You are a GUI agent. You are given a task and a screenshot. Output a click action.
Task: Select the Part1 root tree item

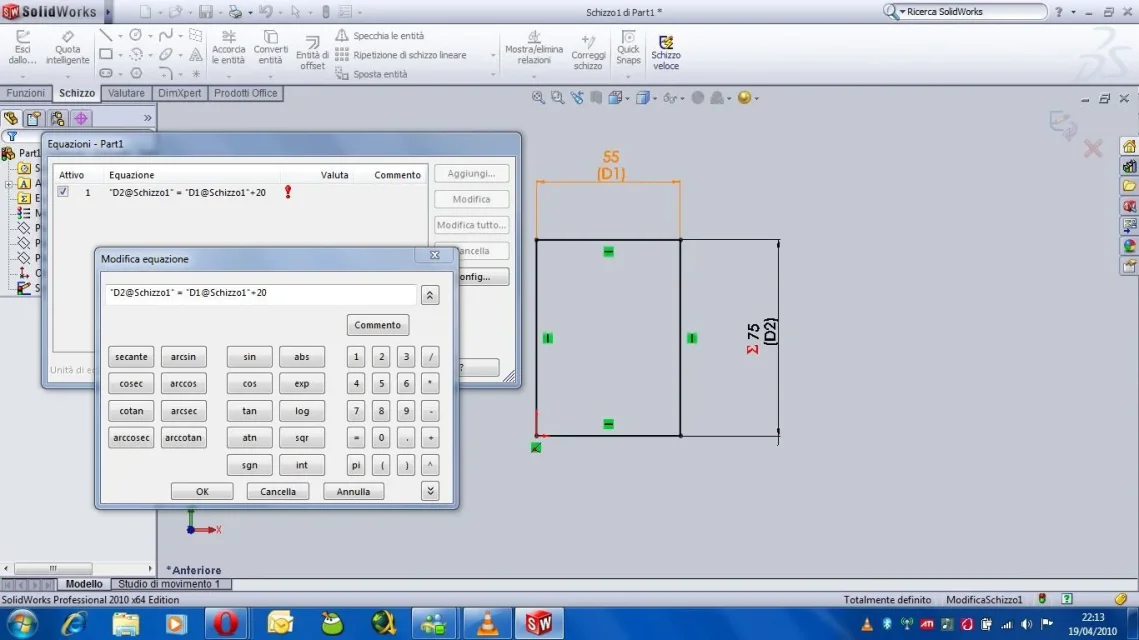pyautogui.click(x=21, y=153)
